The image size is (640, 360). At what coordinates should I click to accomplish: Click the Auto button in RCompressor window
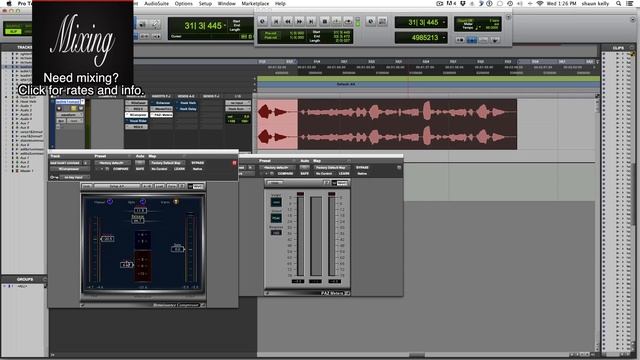140,163
